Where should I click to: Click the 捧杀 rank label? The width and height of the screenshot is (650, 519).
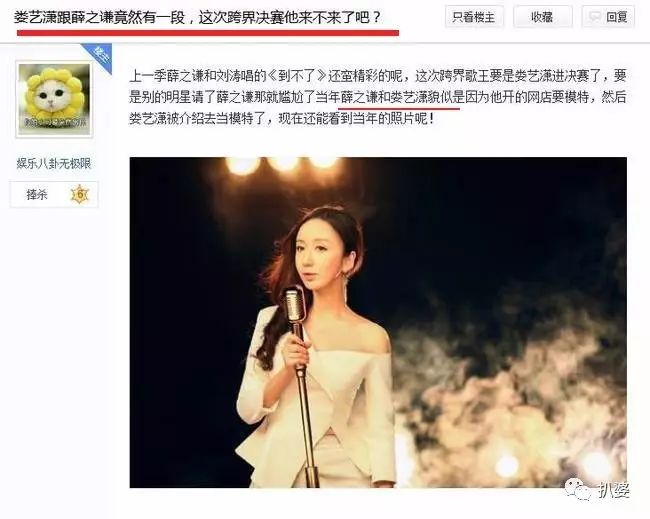37,194
